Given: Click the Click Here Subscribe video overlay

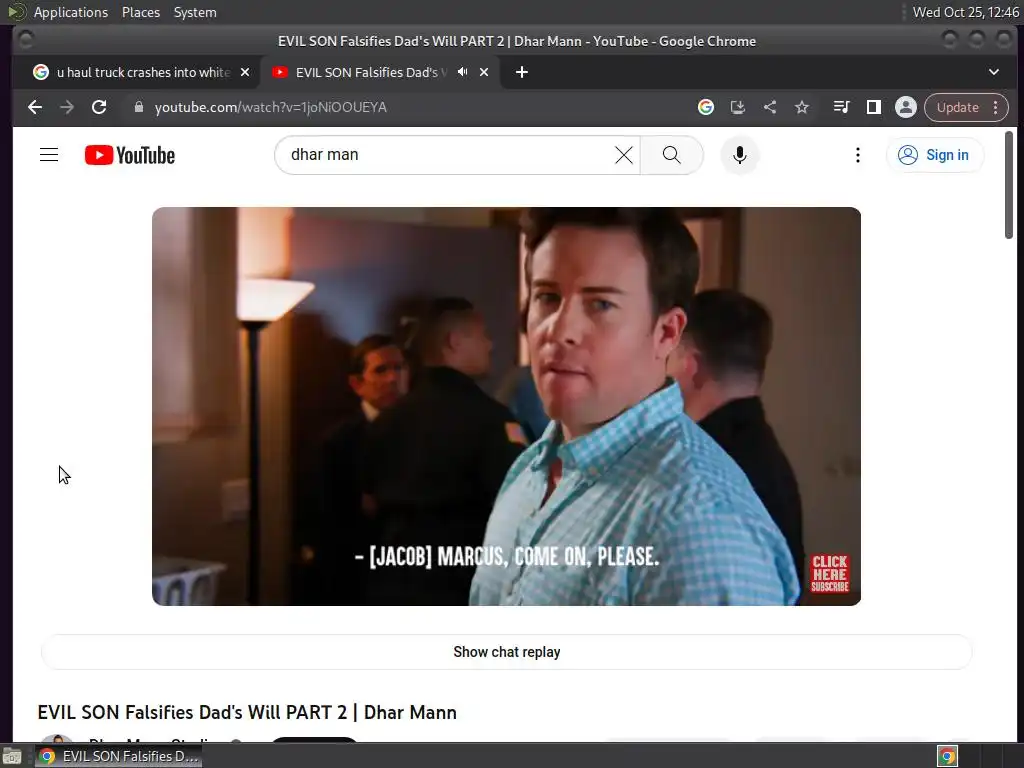Looking at the screenshot, I should tap(829, 573).
